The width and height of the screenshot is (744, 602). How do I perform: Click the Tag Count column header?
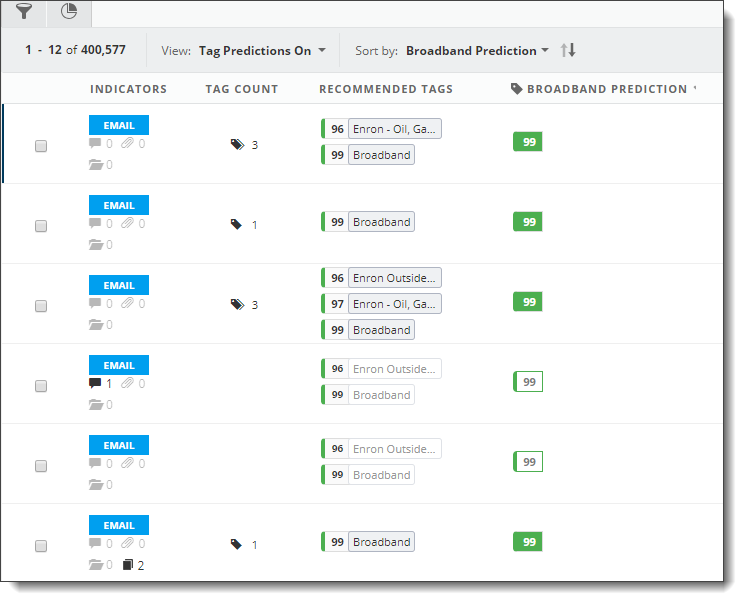click(x=242, y=89)
